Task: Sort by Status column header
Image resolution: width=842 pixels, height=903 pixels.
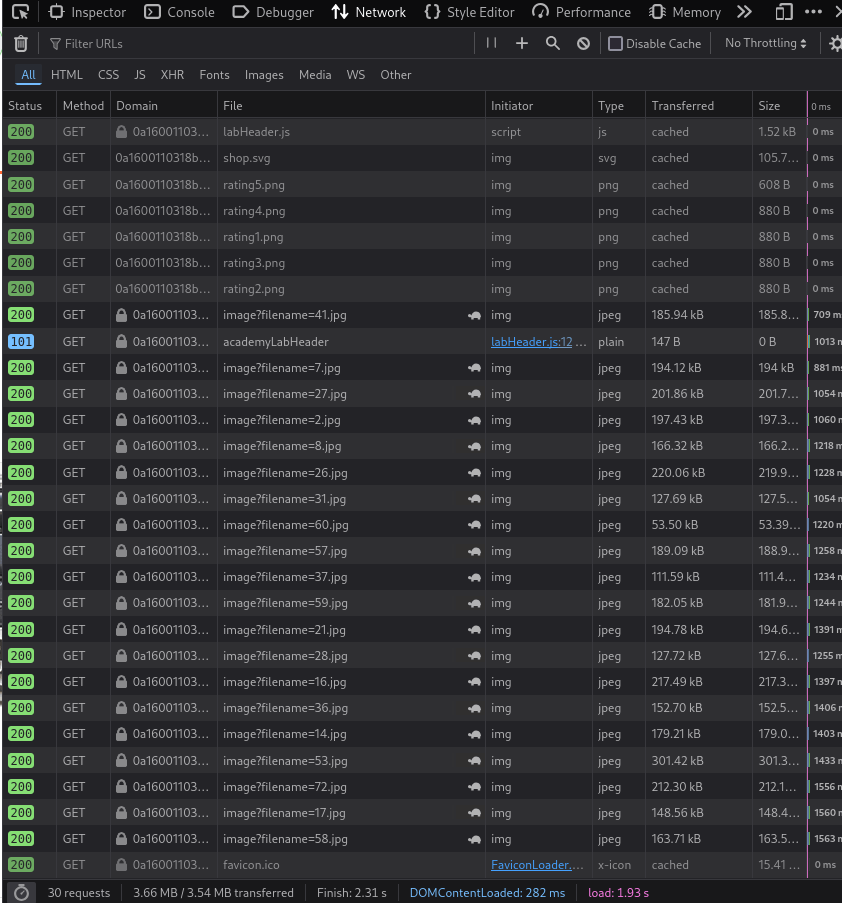Action: pos(29,106)
